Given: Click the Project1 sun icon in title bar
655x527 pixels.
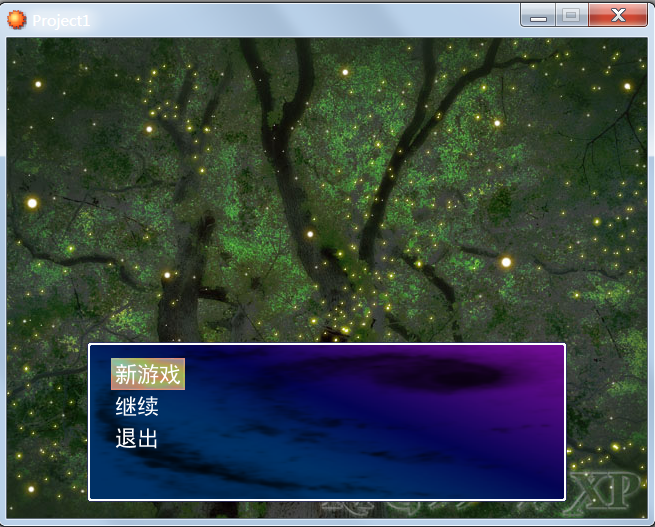Looking at the screenshot, I should pos(17,20).
